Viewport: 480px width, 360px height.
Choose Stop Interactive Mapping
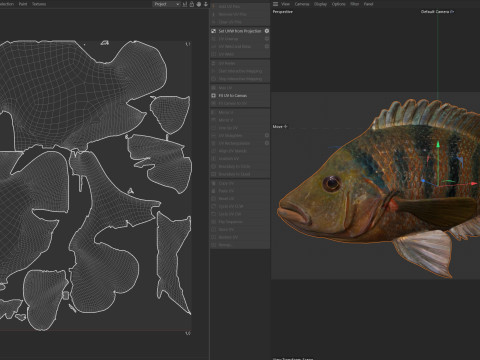pos(240,79)
